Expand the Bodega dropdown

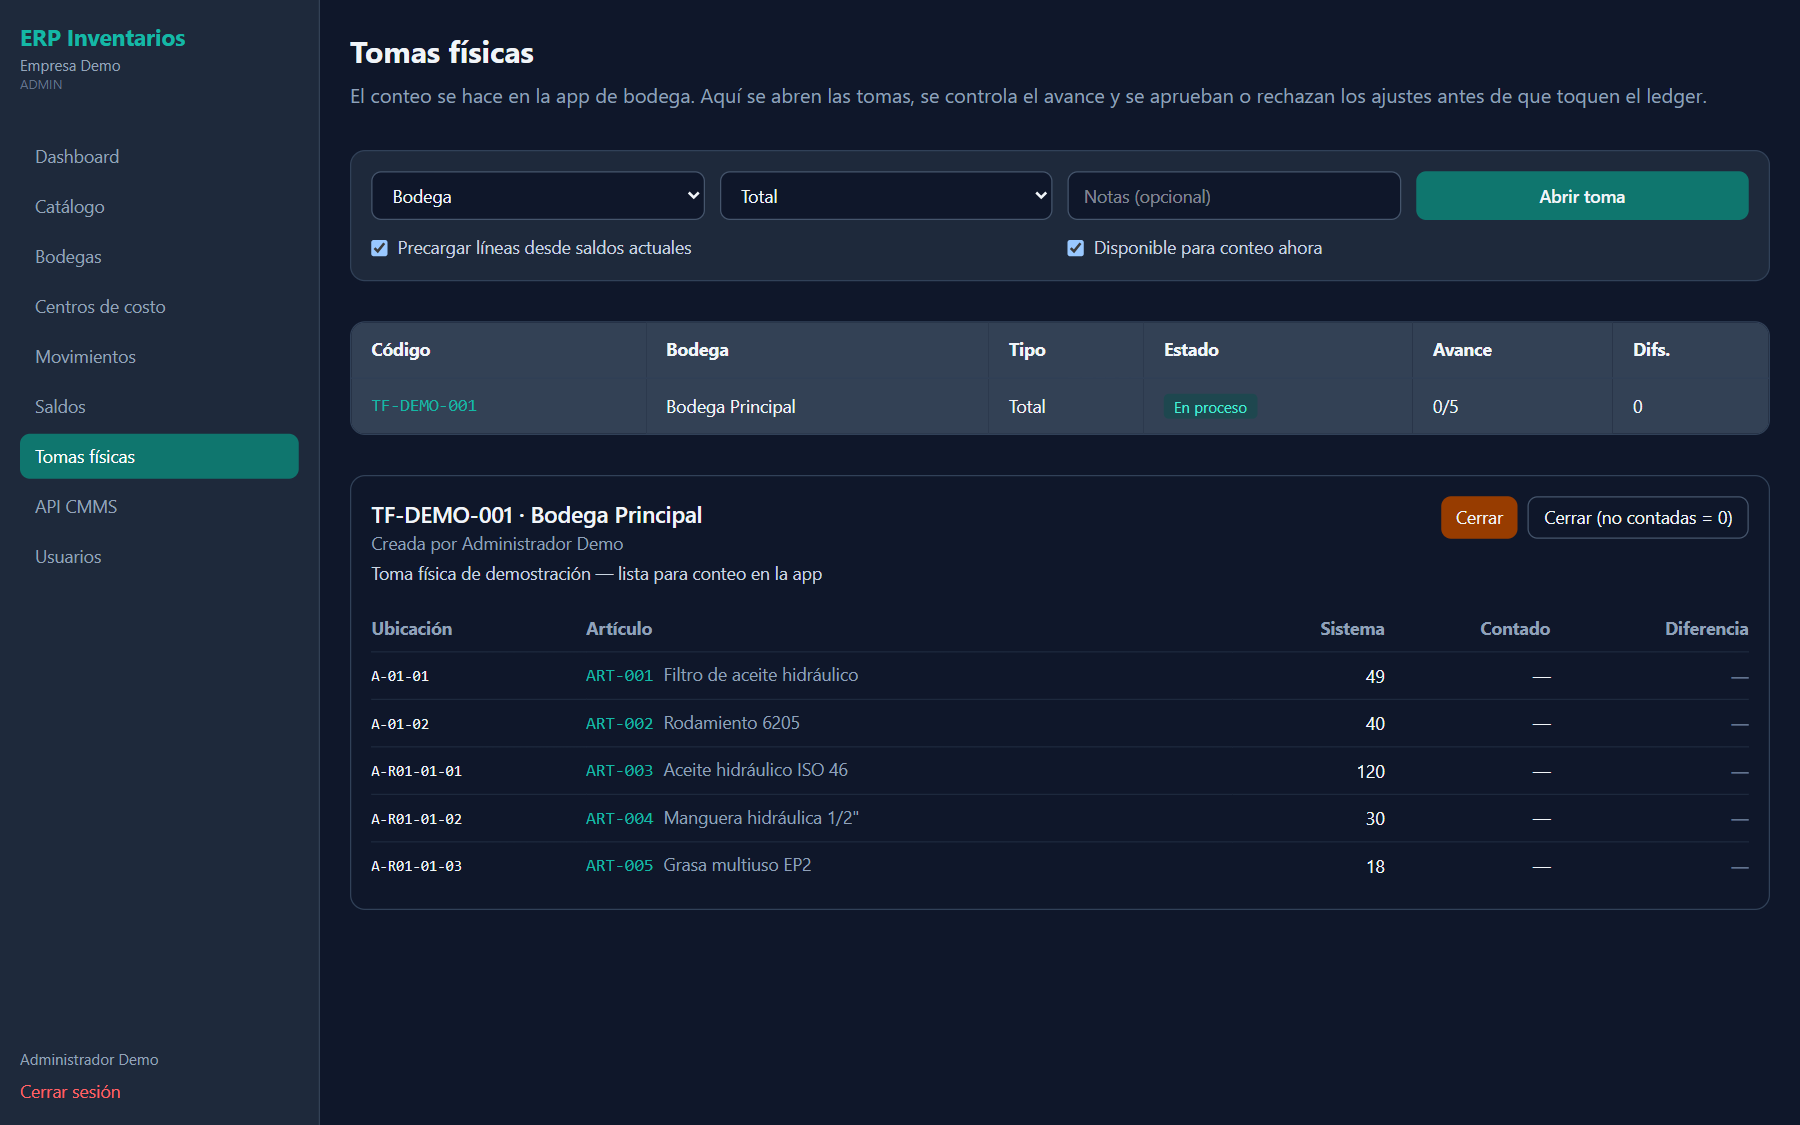click(x=538, y=196)
